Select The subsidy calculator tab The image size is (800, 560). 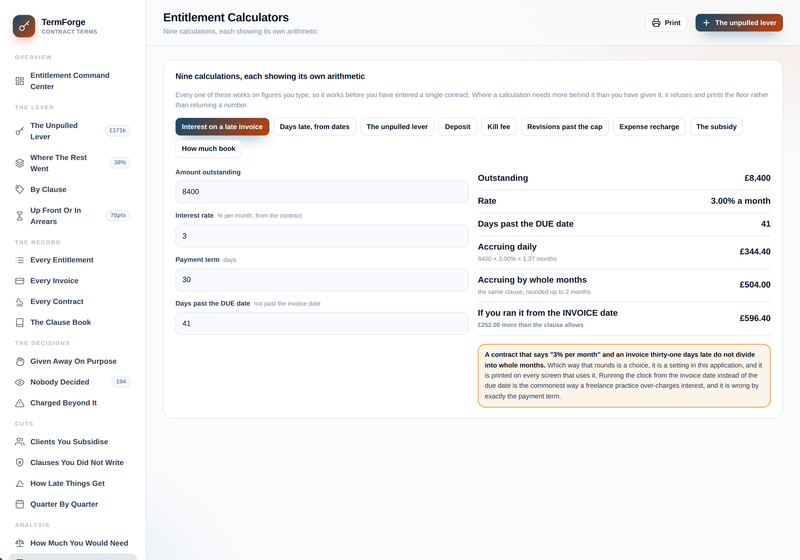716,126
